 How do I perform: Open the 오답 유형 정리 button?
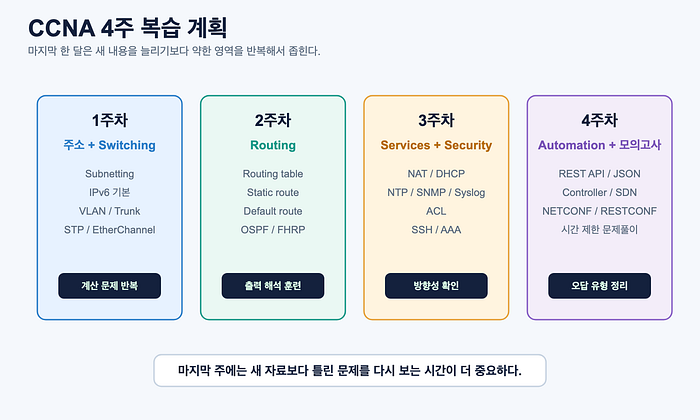coord(600,286)
